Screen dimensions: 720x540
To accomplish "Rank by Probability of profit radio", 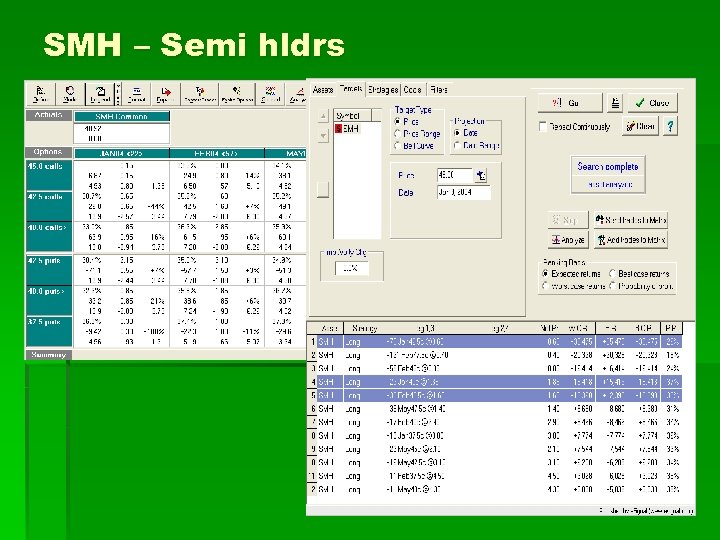I will tap(612, 286).
